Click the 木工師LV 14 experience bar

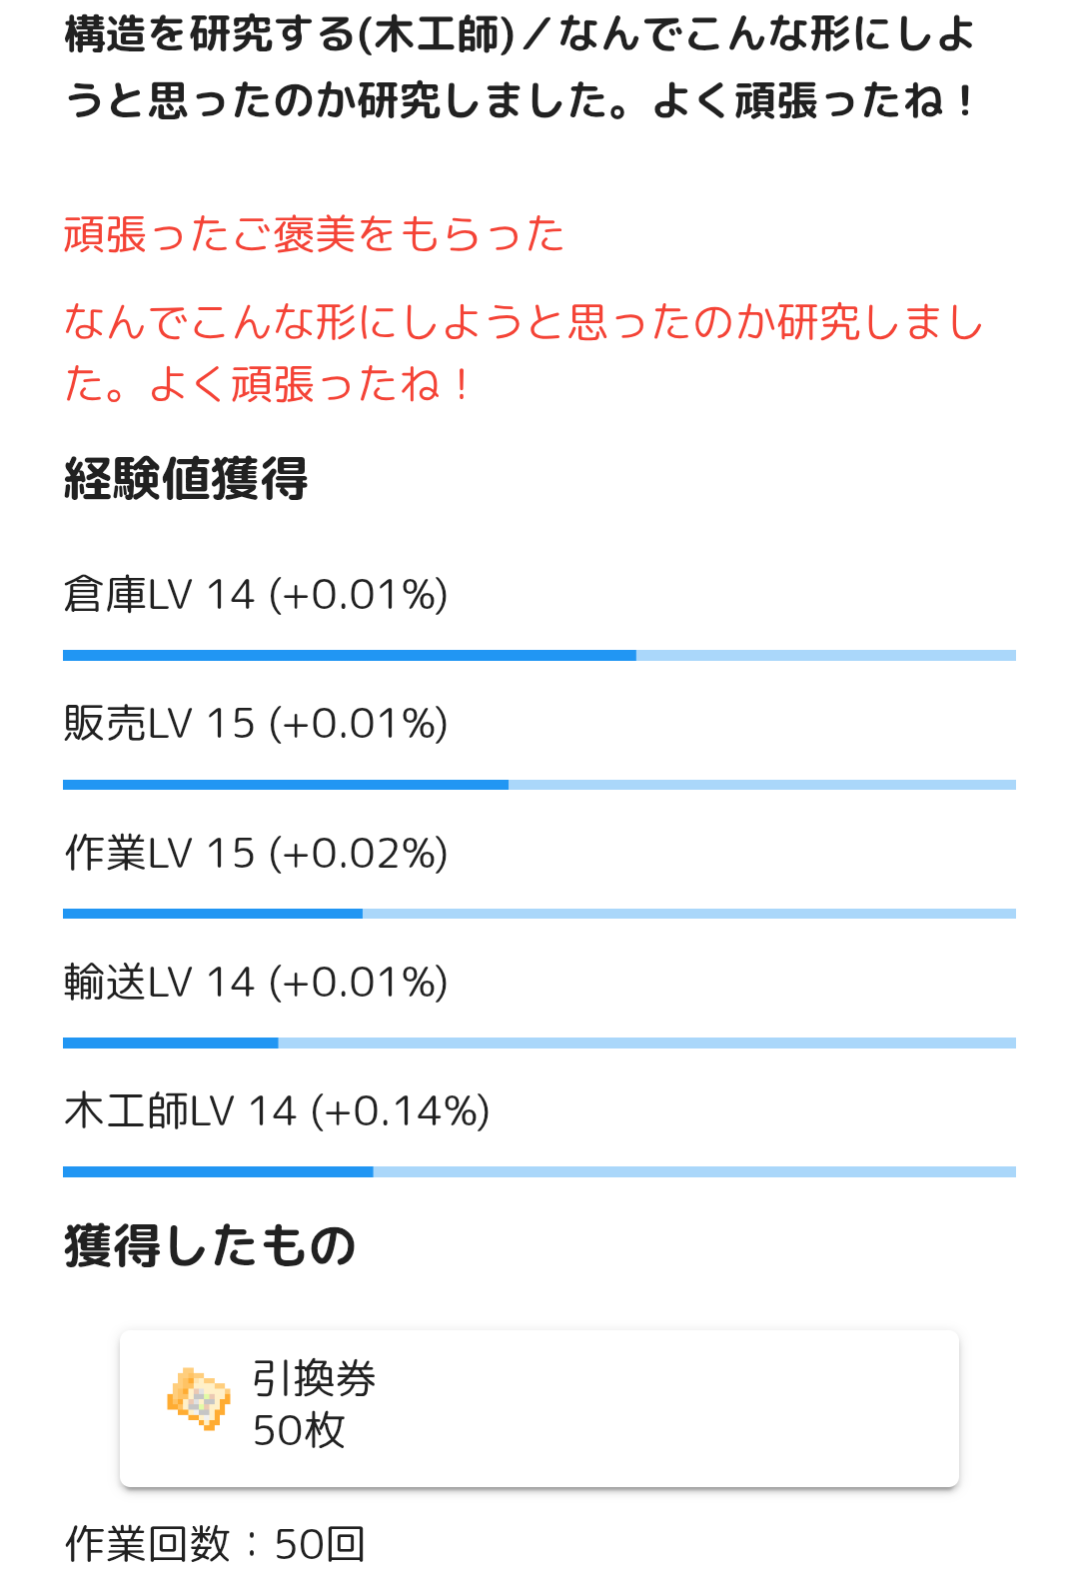[x=539, y=1172]
